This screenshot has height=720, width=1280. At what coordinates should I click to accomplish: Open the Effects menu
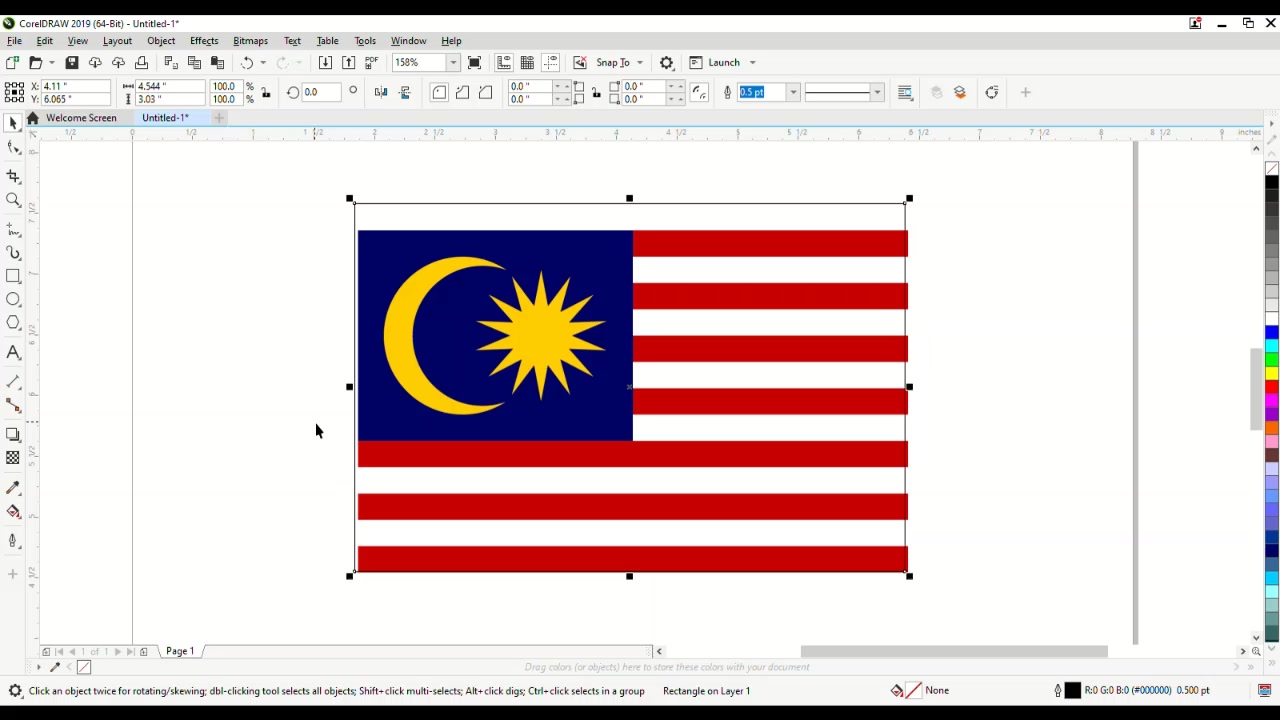[204, 41]
